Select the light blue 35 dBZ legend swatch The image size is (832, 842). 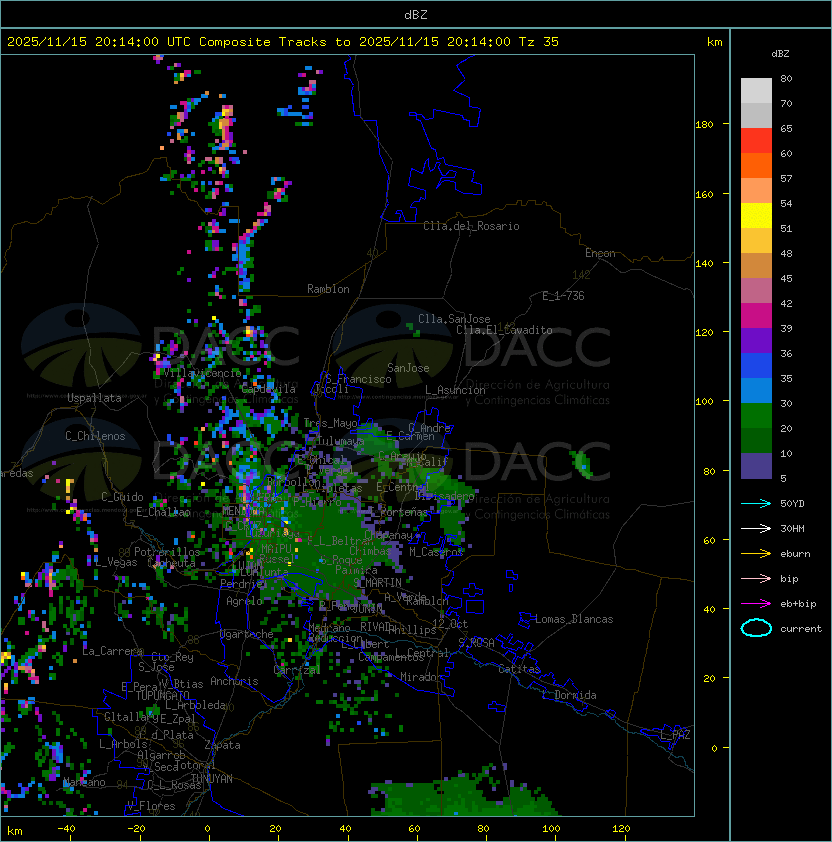[756, 391]
